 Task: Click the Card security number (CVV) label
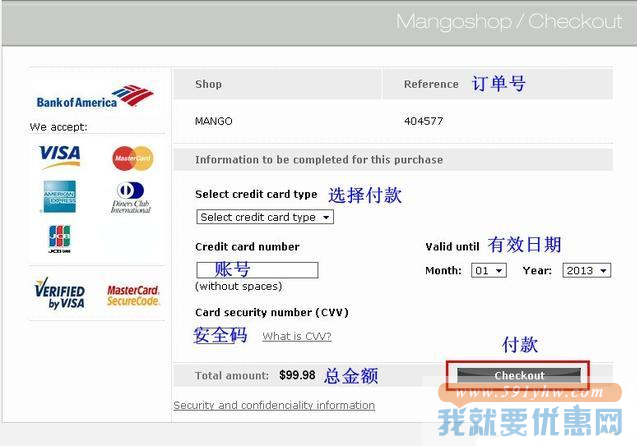point(272,312)
